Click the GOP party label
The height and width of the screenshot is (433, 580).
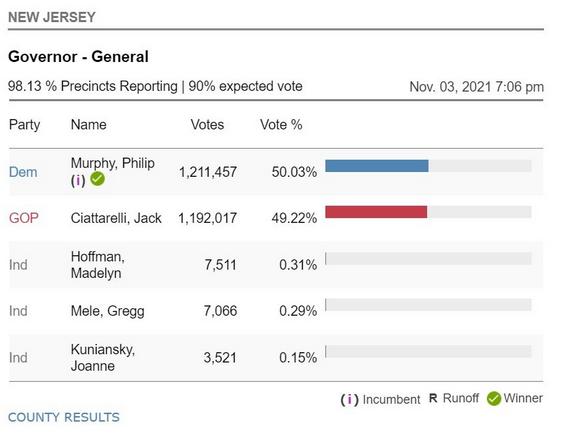pyautogui.click(x=24, y=218)
